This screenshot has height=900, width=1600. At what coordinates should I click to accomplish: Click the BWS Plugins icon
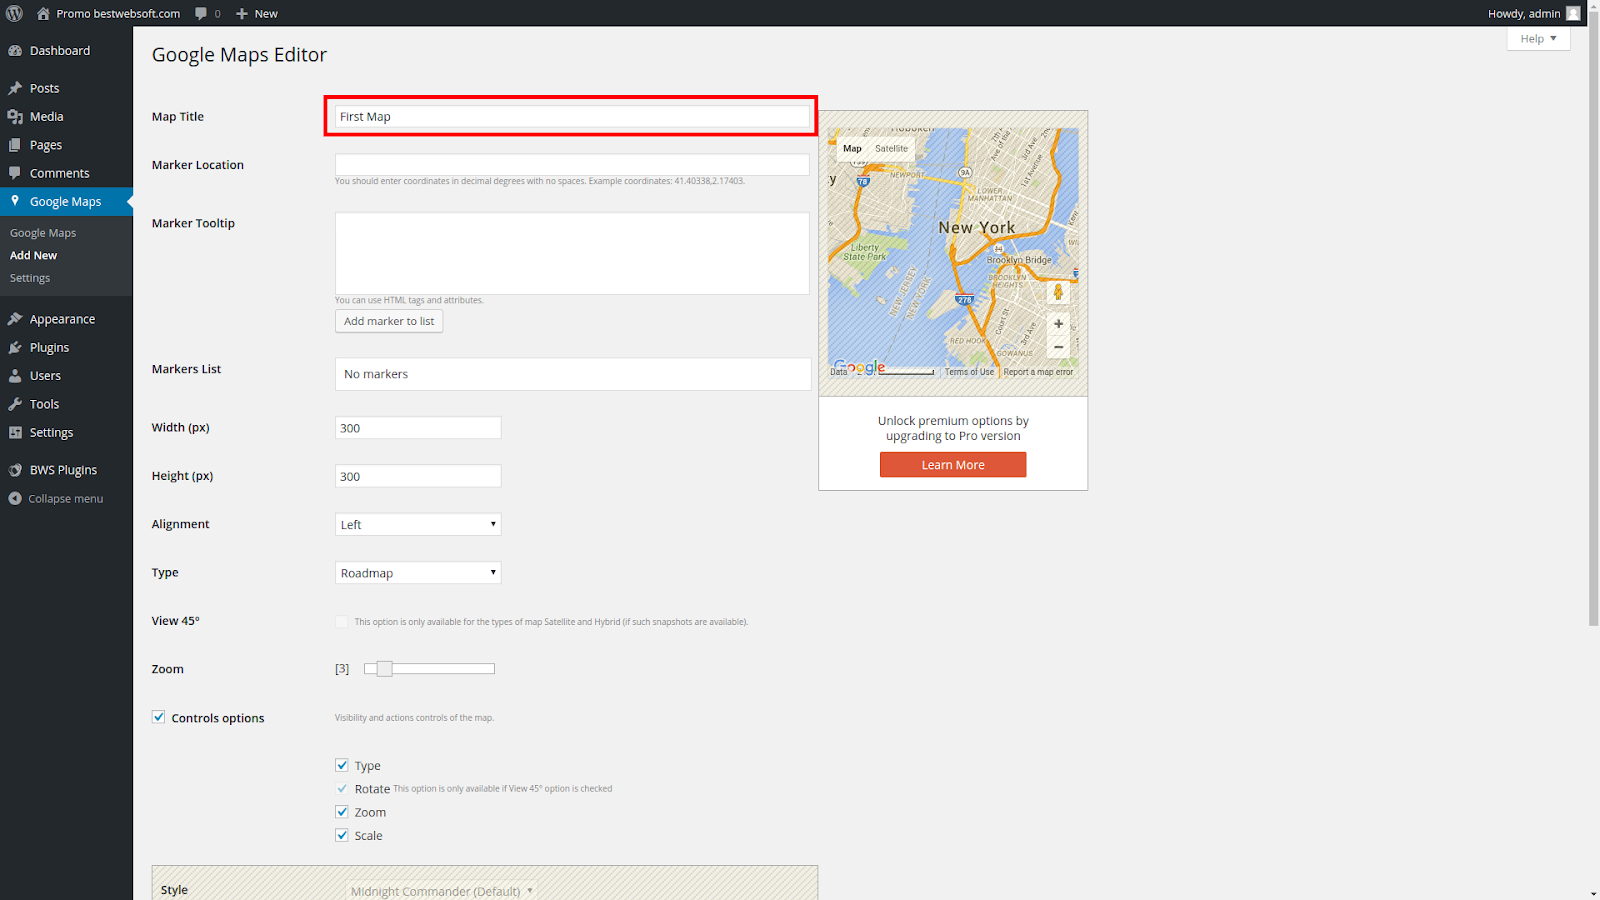pos(15,470)
